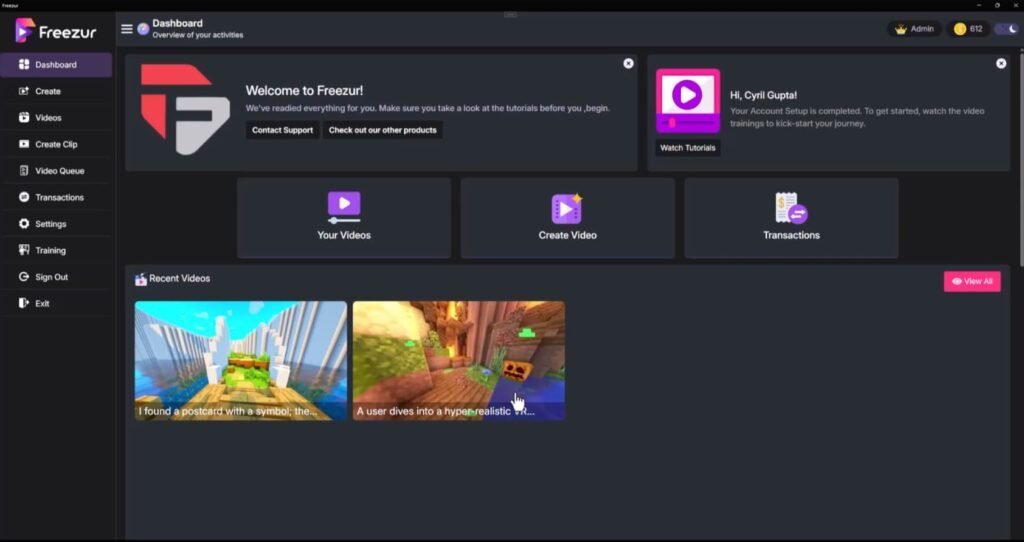Go to Videos in the sidebar
Viewport: 1024px width, 542px height.
(48, 118)
